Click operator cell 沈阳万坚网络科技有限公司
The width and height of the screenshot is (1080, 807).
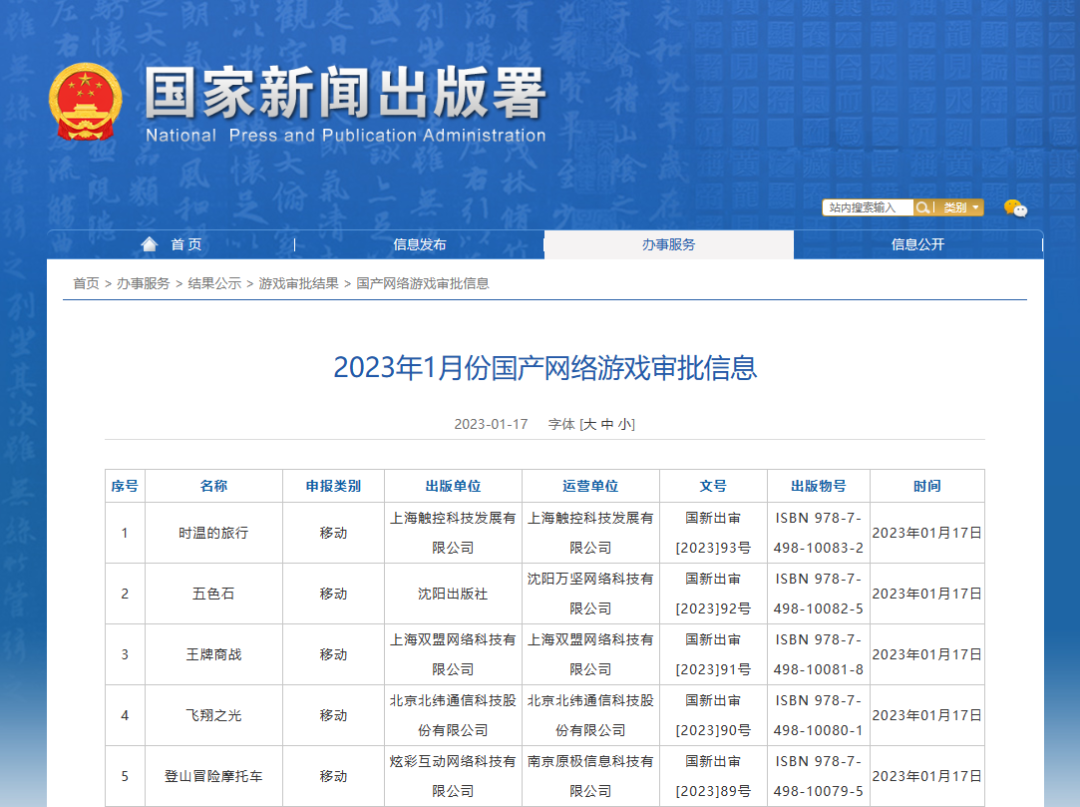click(x=590, y=594)
